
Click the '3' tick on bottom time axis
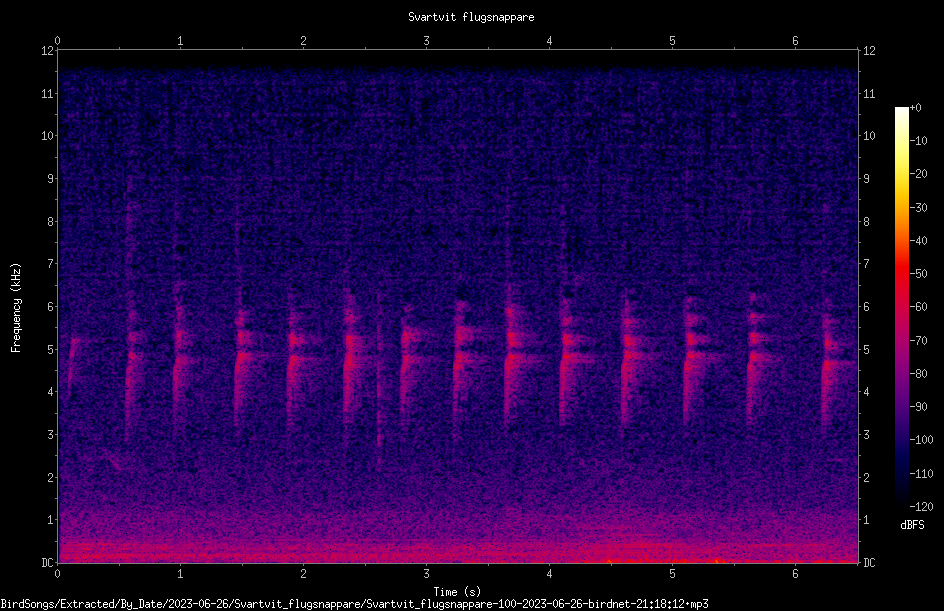coord(426,574)
